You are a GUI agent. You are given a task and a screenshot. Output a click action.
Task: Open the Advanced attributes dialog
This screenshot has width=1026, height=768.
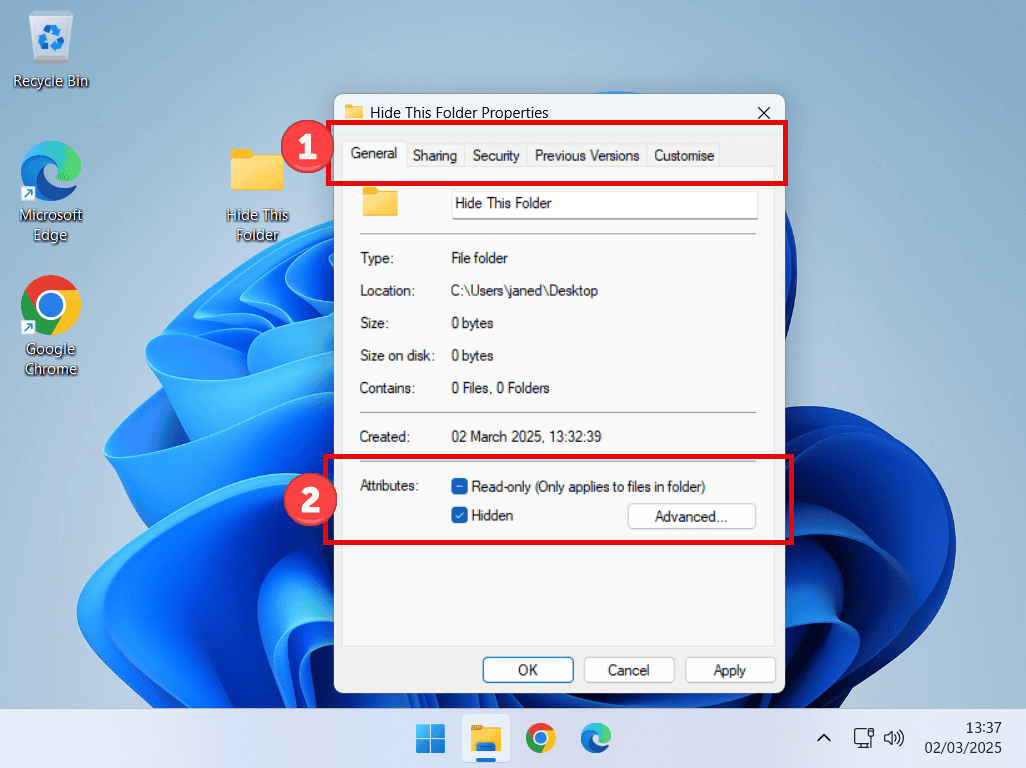[691, 516]
